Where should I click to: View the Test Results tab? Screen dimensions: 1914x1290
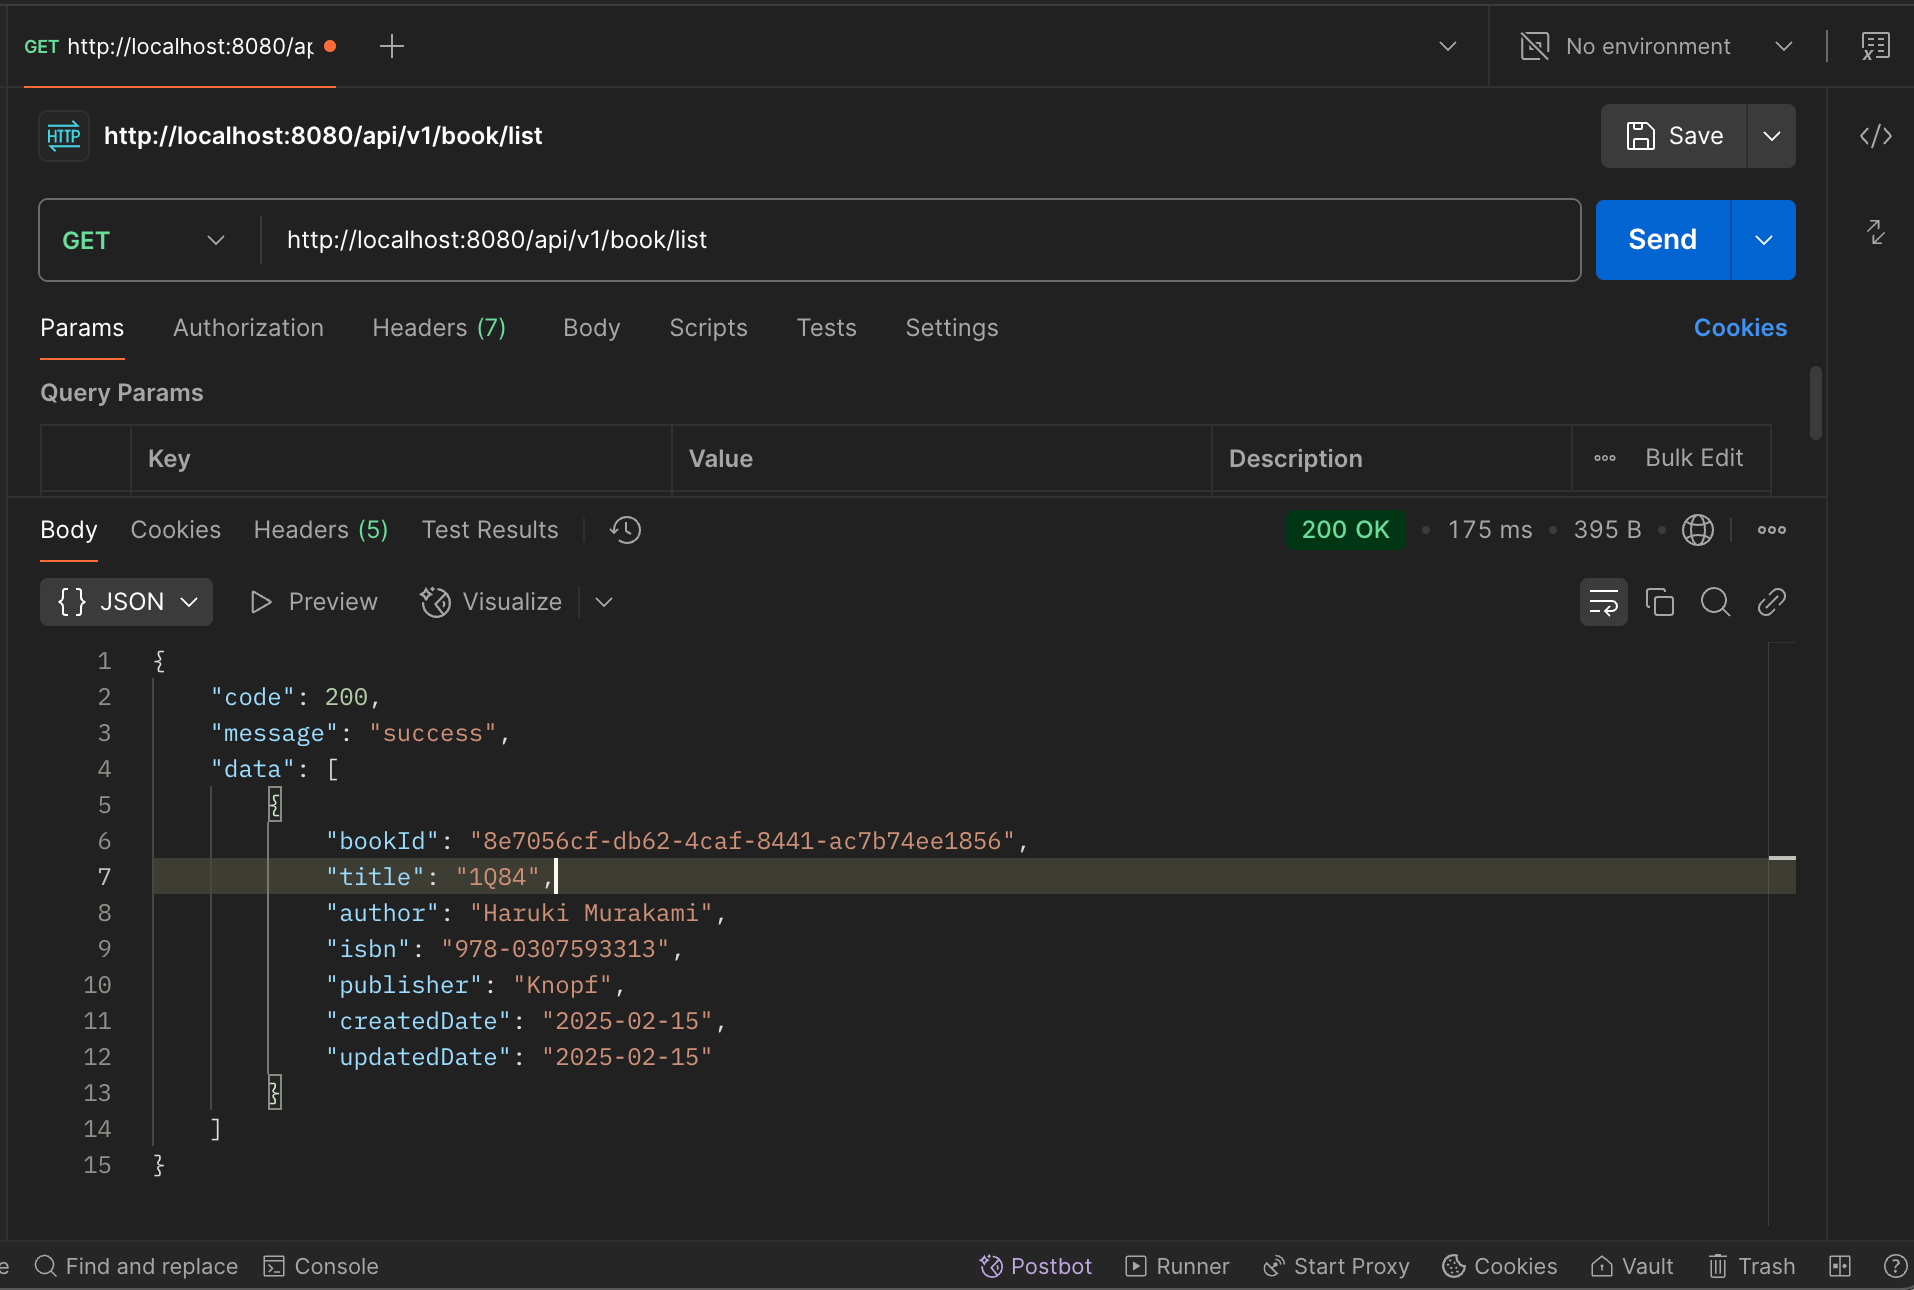pyautogui.click(x=490, y=530)
